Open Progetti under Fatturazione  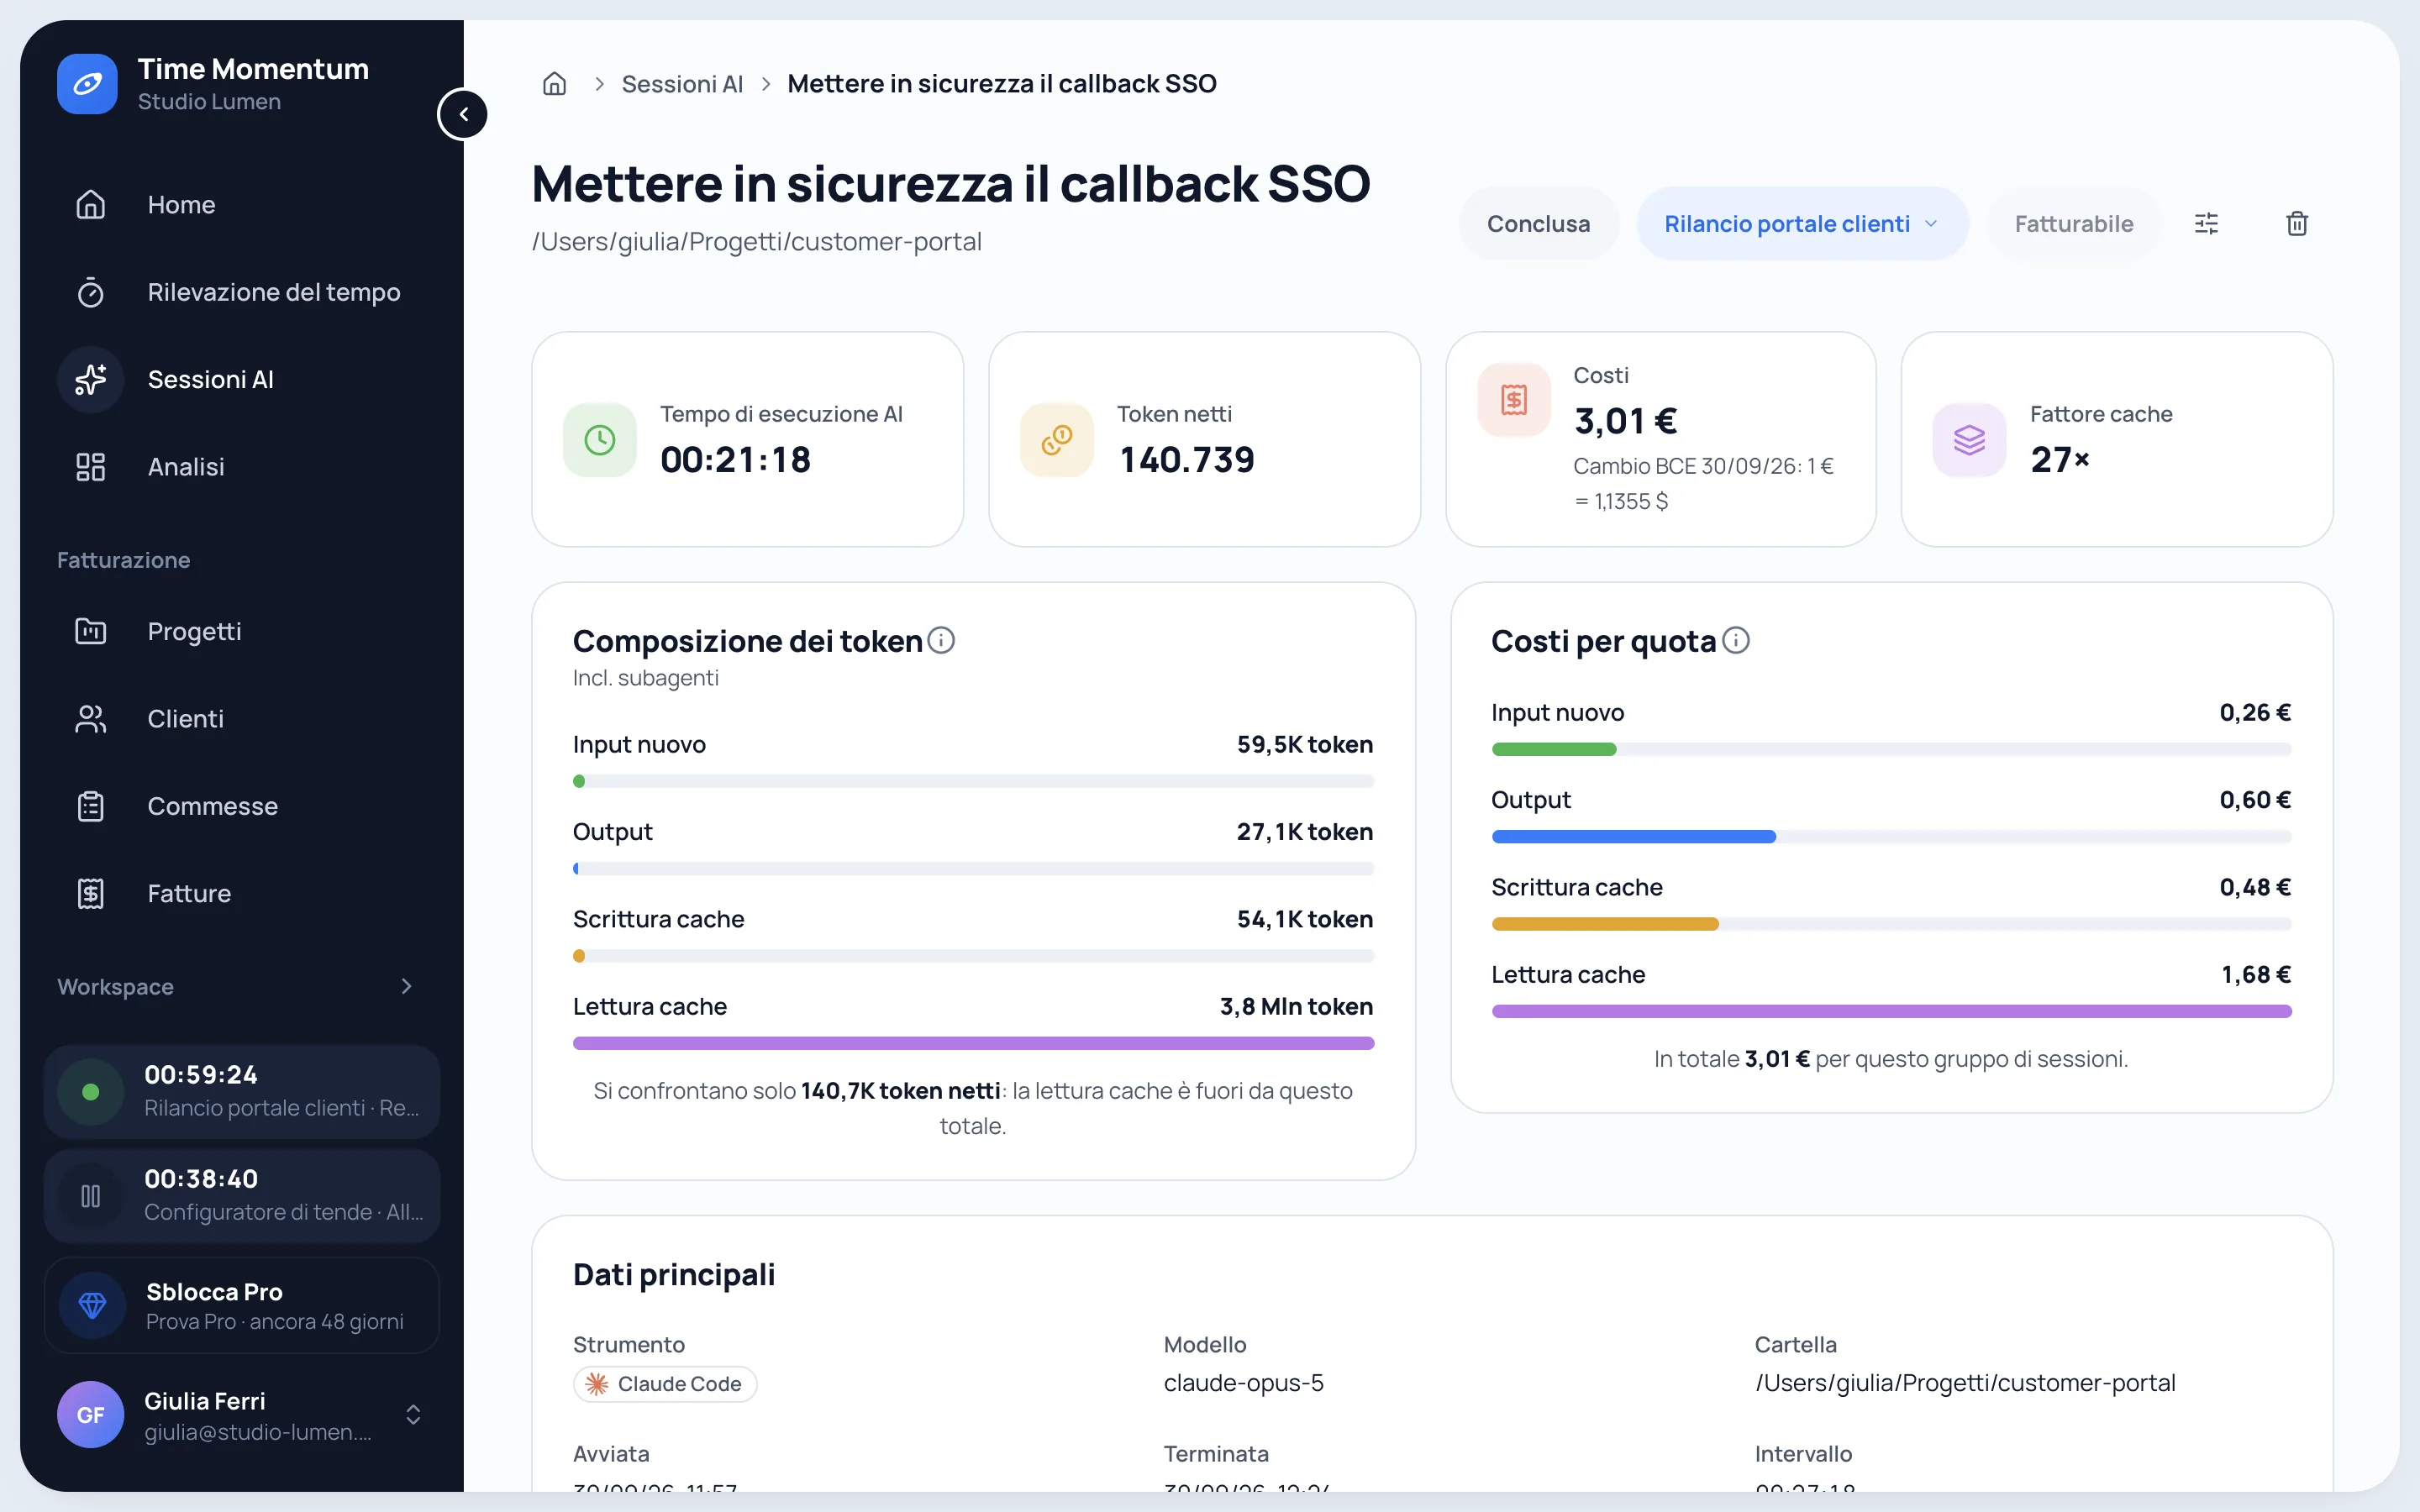tap(242, 632)
